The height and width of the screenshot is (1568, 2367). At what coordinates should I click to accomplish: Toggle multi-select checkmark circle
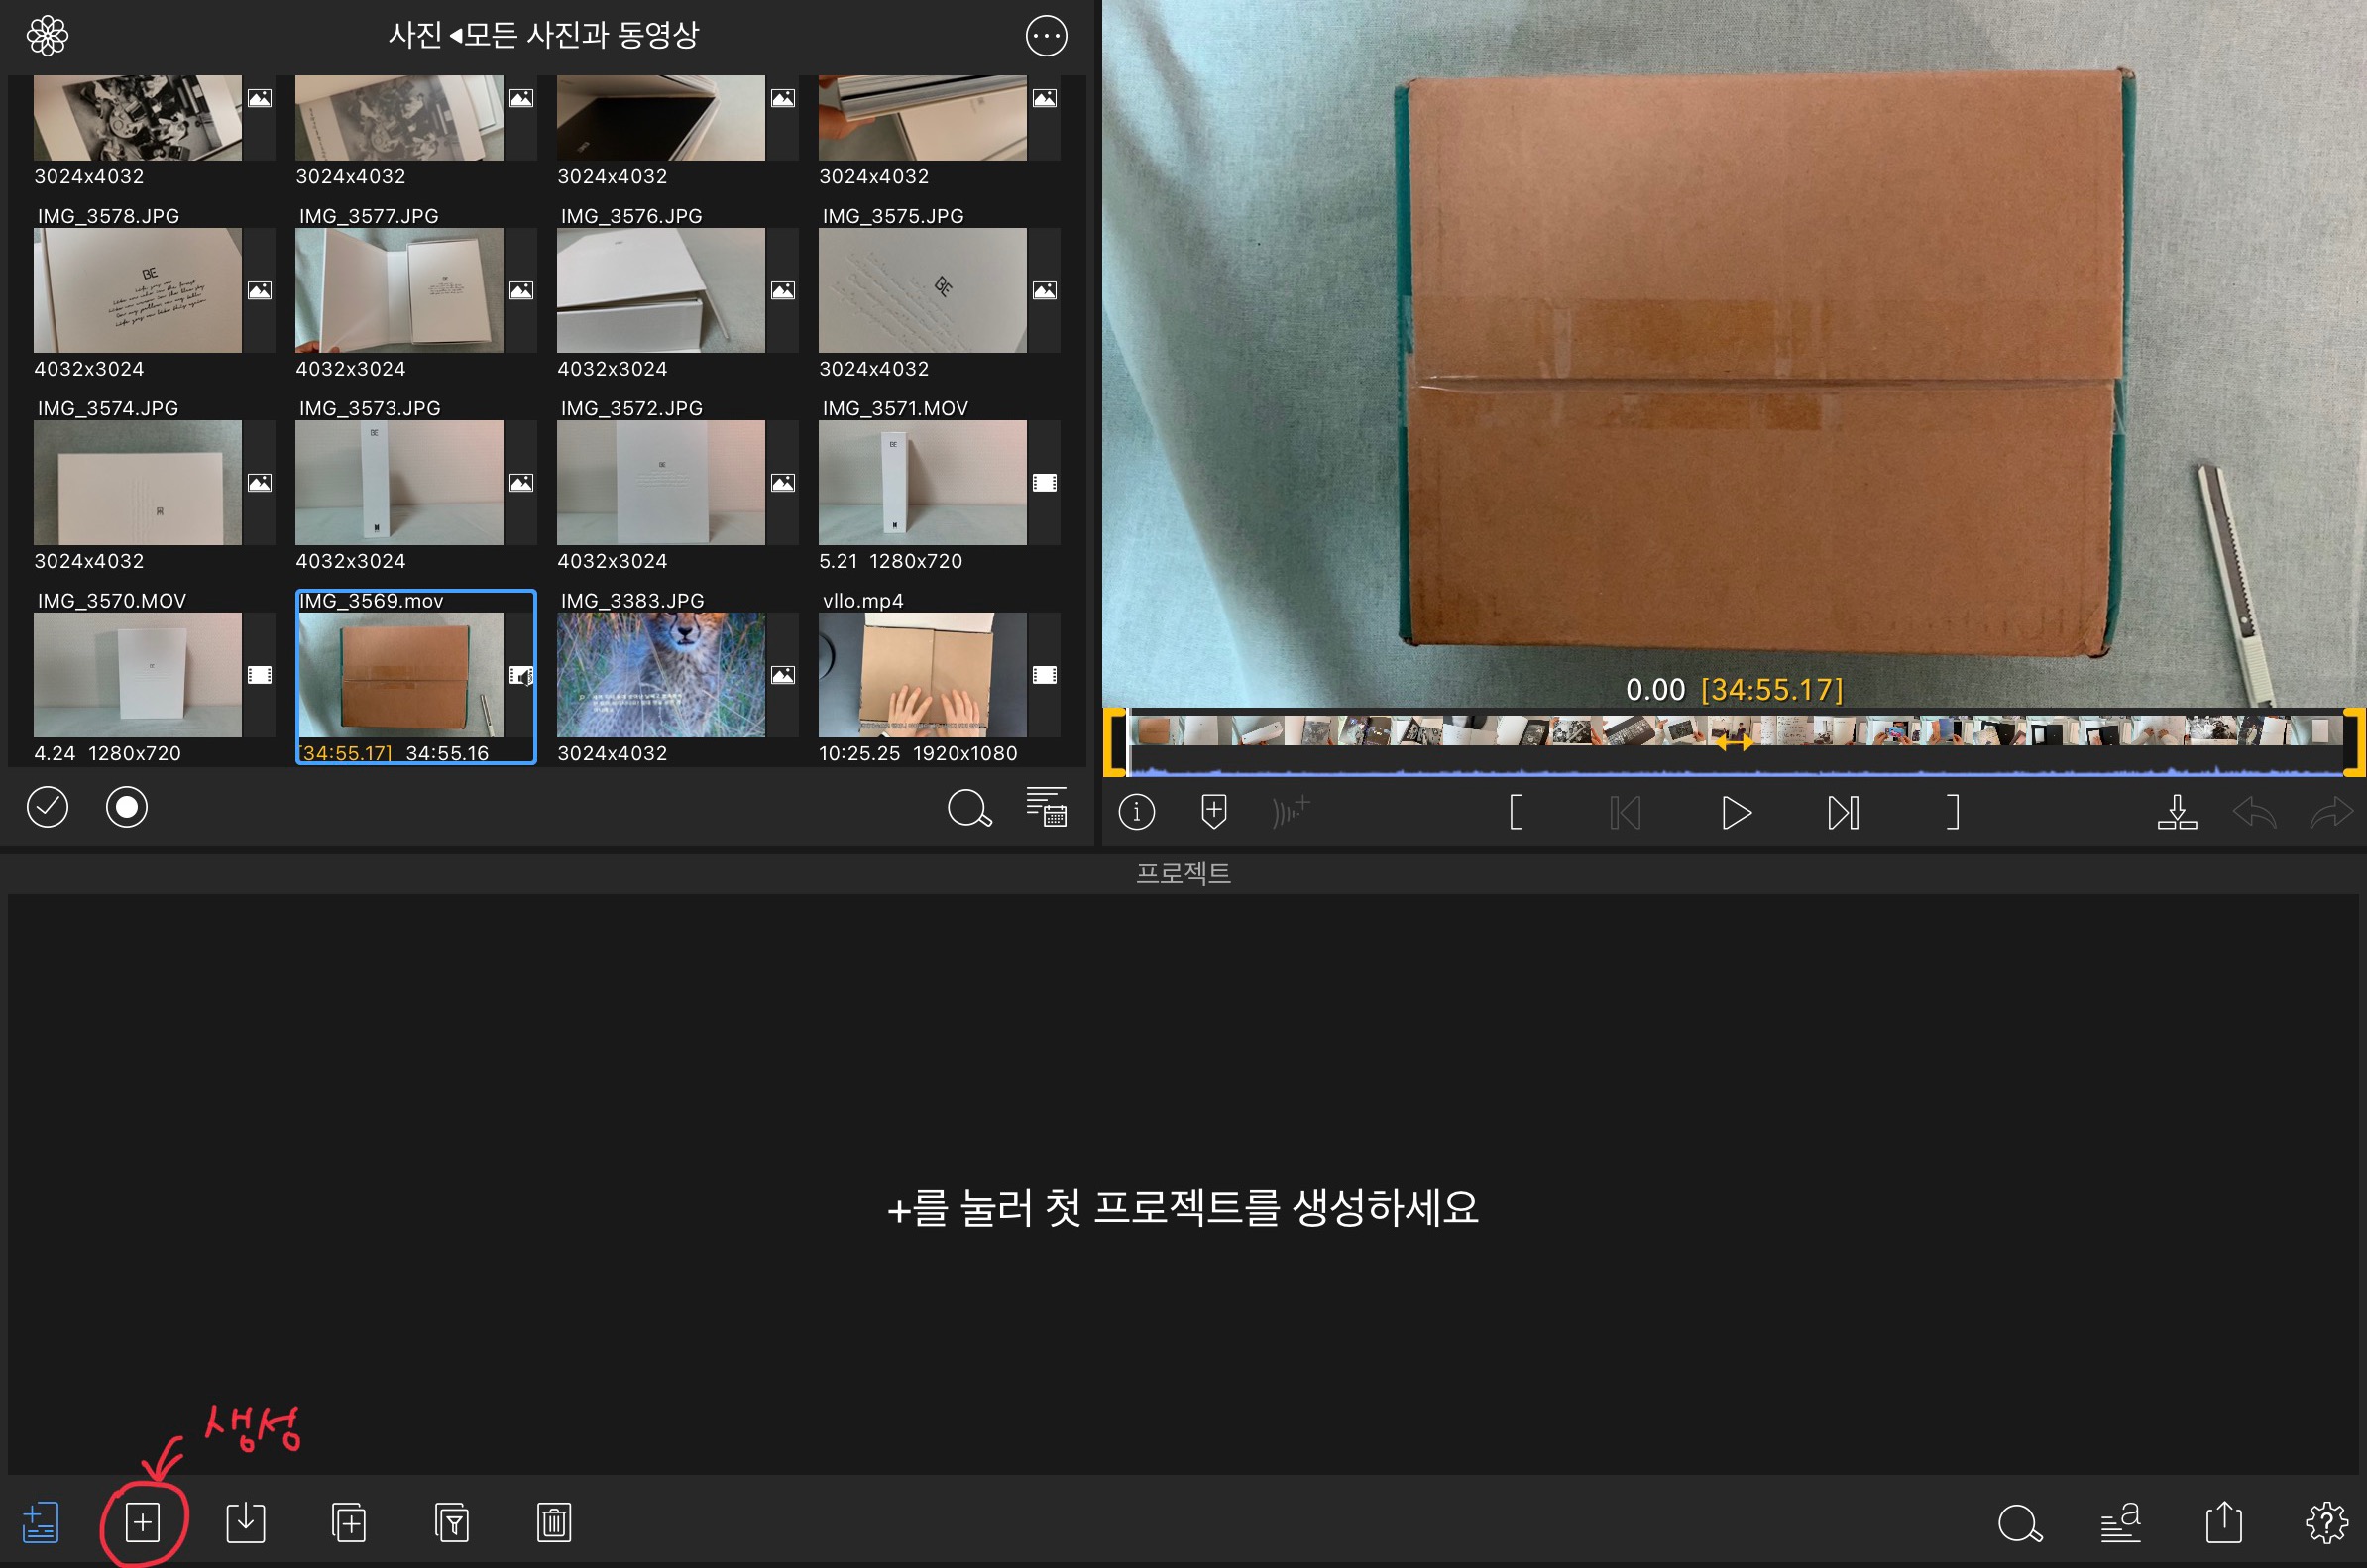[x=47, y=807]
